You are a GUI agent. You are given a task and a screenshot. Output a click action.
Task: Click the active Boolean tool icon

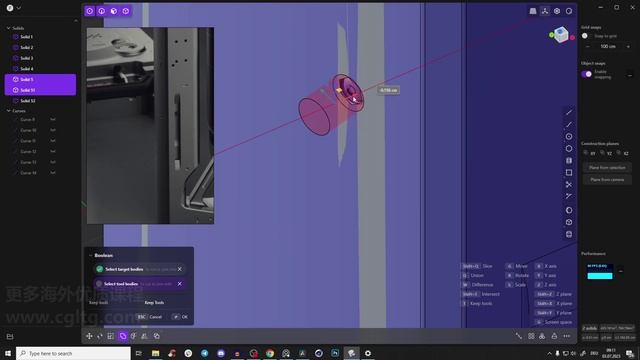(123, 336)
